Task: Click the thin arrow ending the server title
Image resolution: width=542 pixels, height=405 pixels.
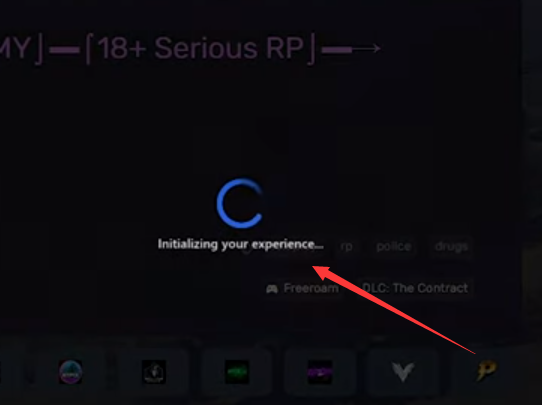Action: (x=366, y=49)
